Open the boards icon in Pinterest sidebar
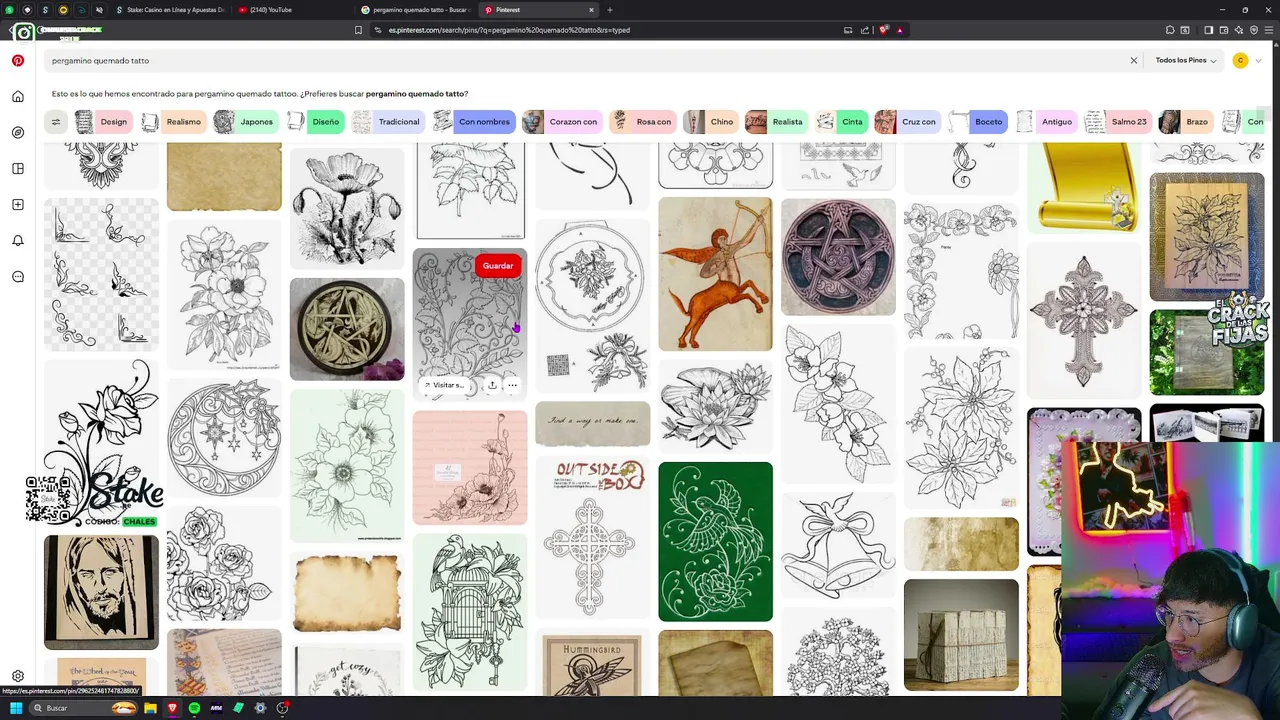Image resolution: width=1280 pixels, height=720 pixels. click(x=18, y=169)
